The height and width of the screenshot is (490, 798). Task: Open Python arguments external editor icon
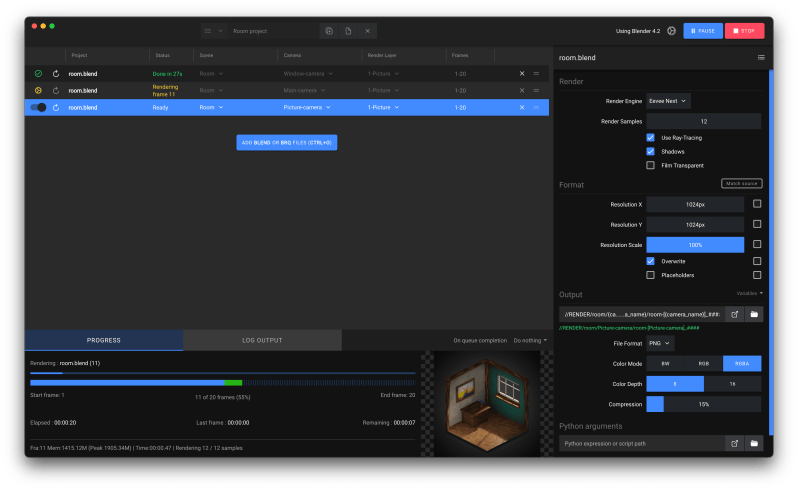tap(734, 444)
